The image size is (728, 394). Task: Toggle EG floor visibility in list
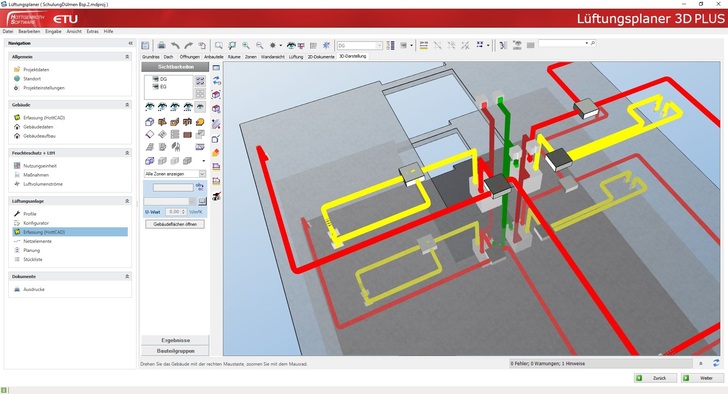point(156,87)
